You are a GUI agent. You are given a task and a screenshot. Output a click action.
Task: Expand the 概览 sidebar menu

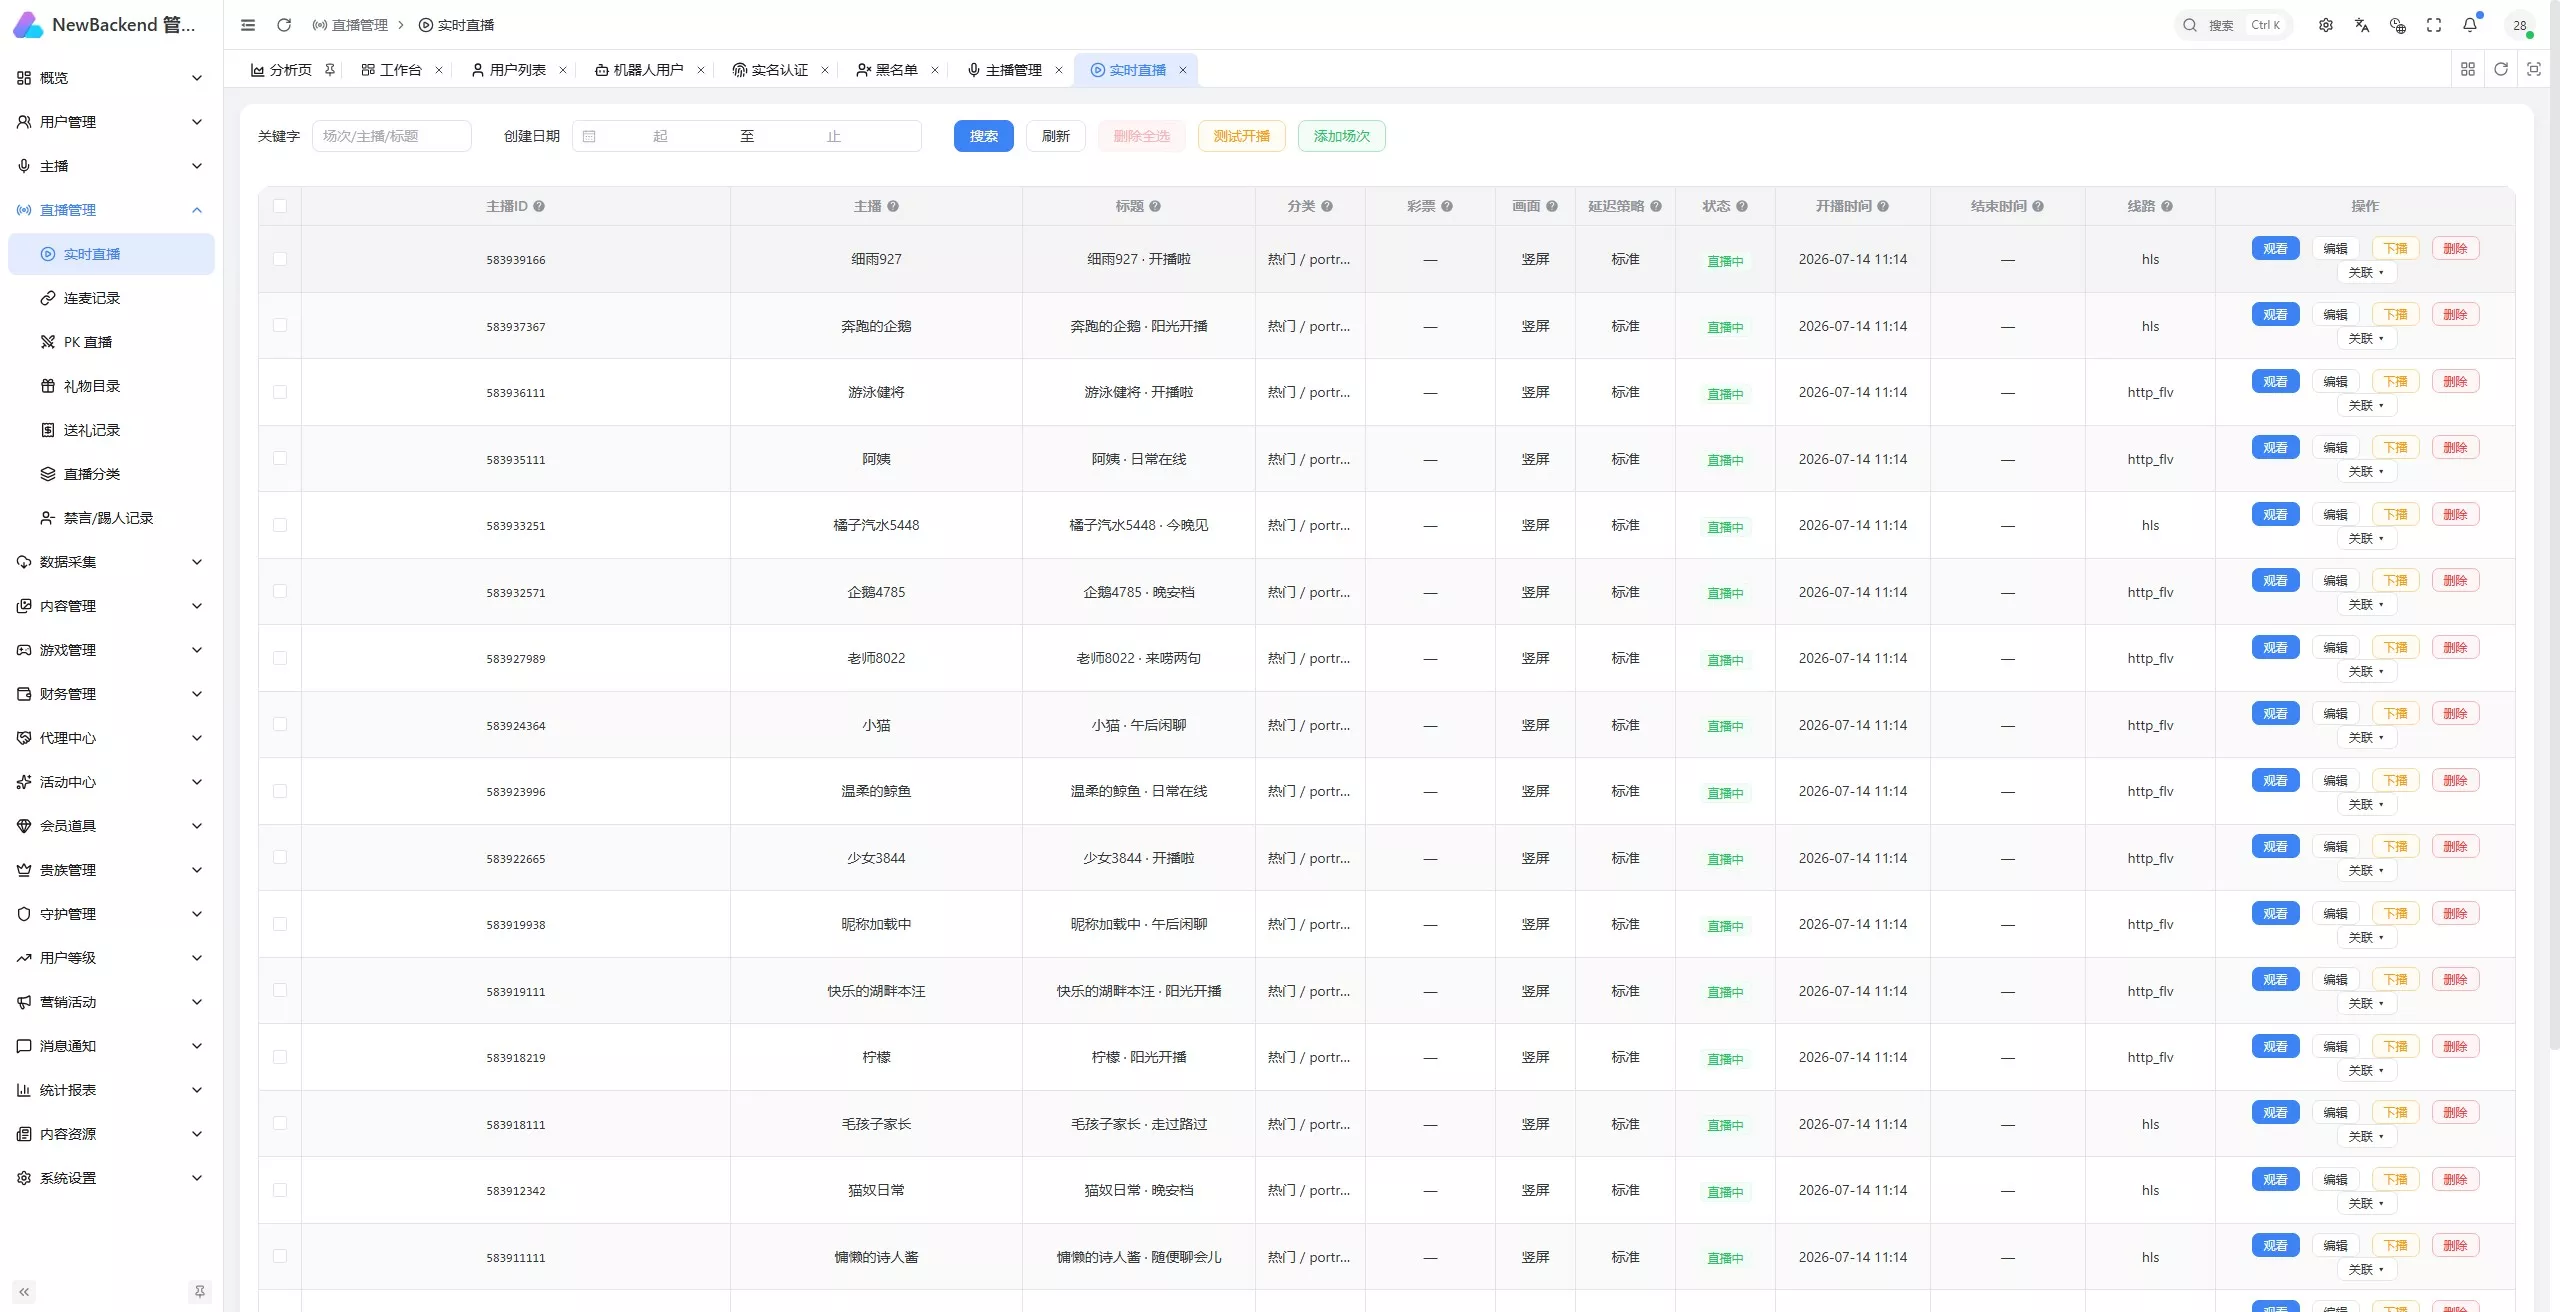[x=111, y=78]
